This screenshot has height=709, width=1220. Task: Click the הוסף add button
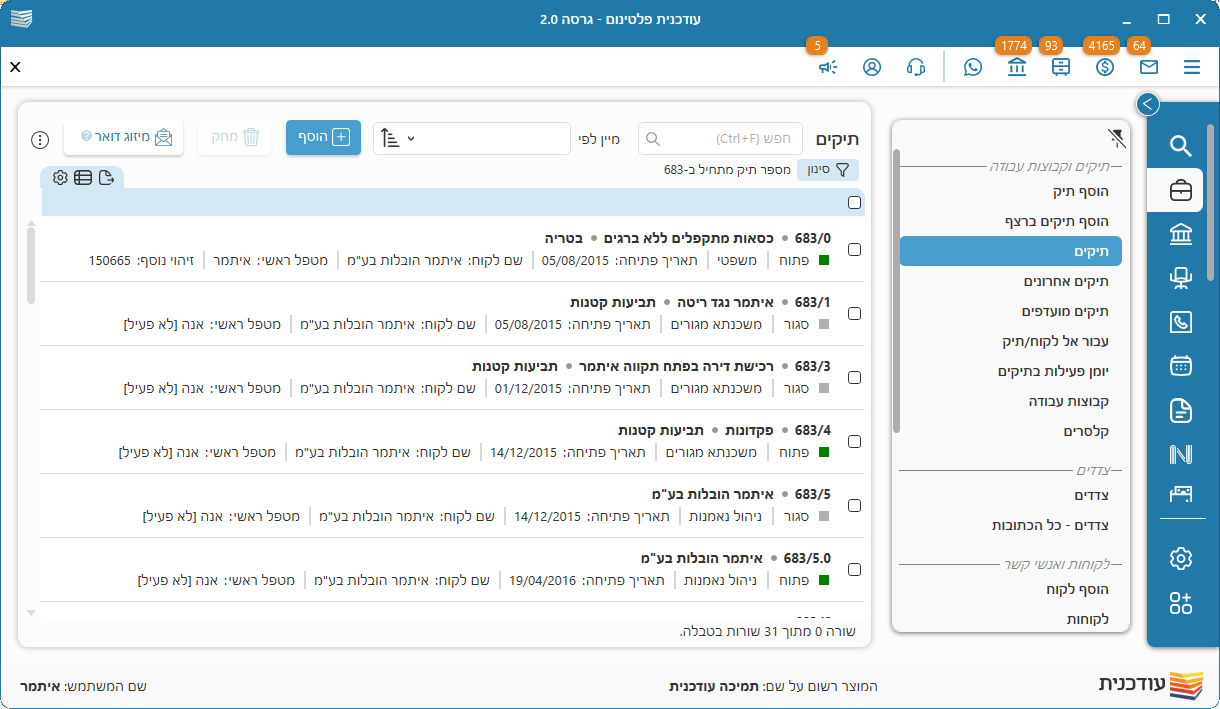323,137
